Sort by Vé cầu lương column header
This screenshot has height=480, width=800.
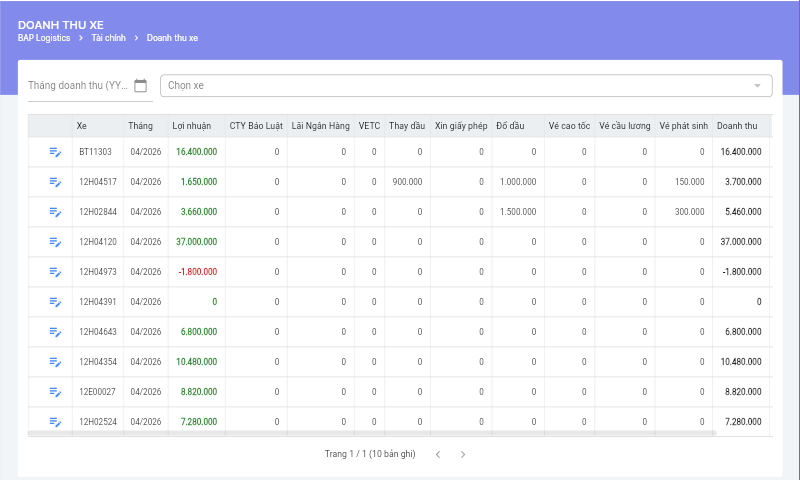coord(624,126)
